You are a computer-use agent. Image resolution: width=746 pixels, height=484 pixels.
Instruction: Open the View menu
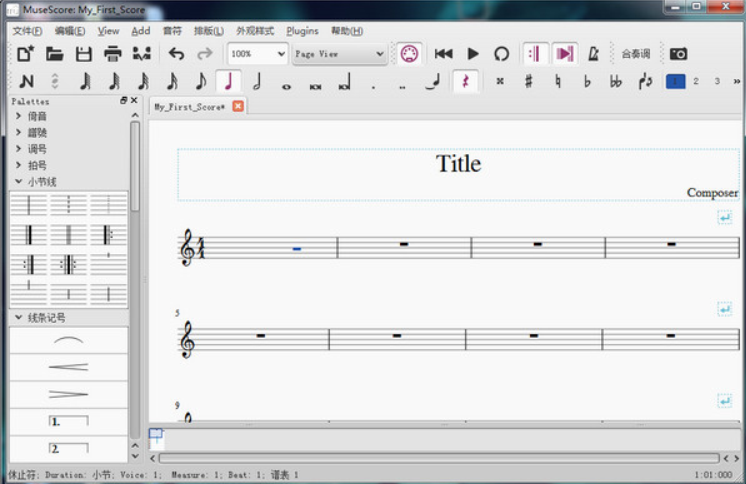pos(108,31)
